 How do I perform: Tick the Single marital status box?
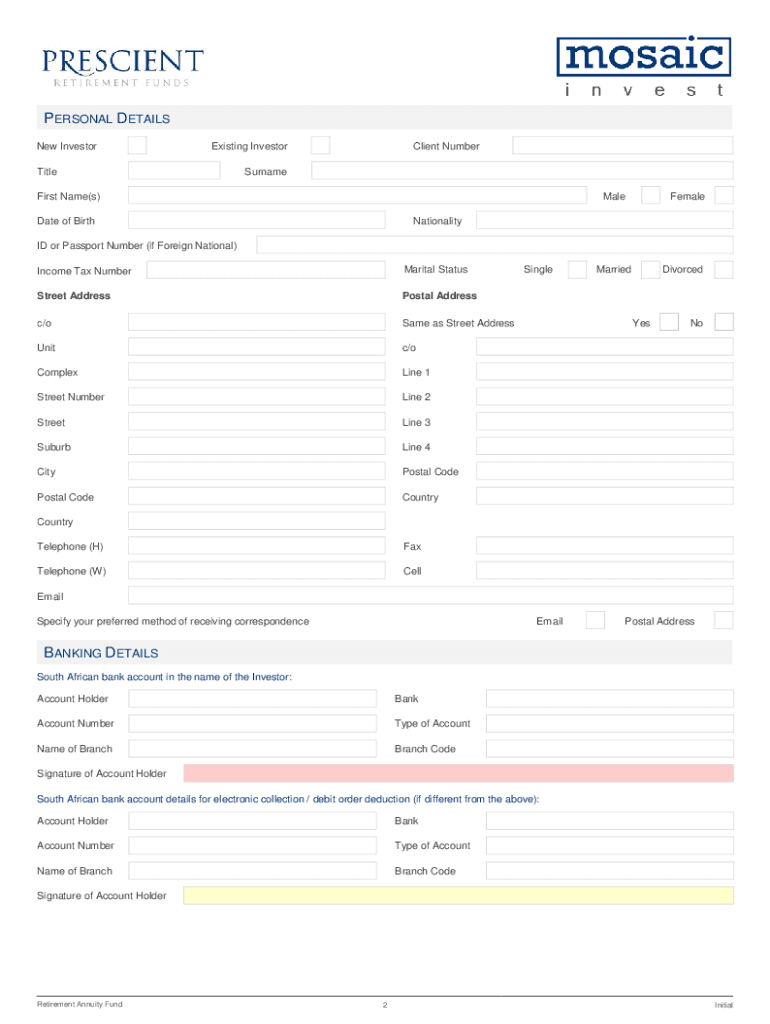577,269
